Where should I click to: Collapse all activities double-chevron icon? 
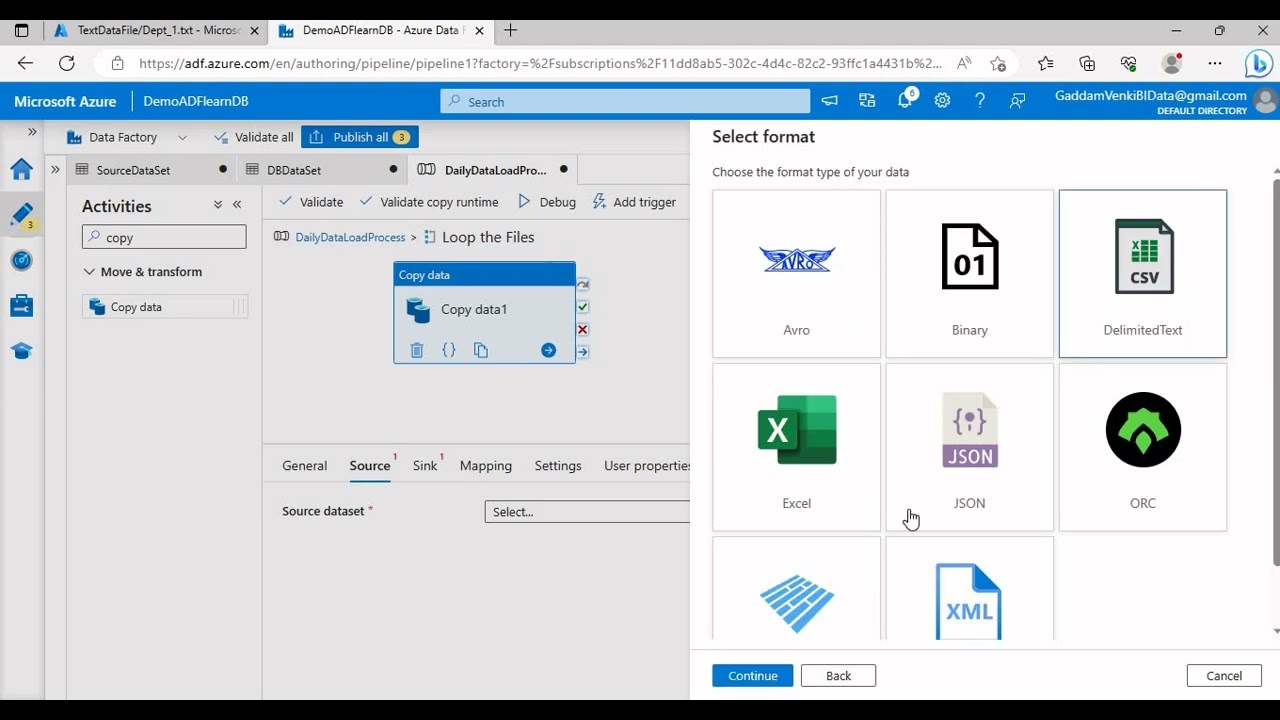click(218, 205)
